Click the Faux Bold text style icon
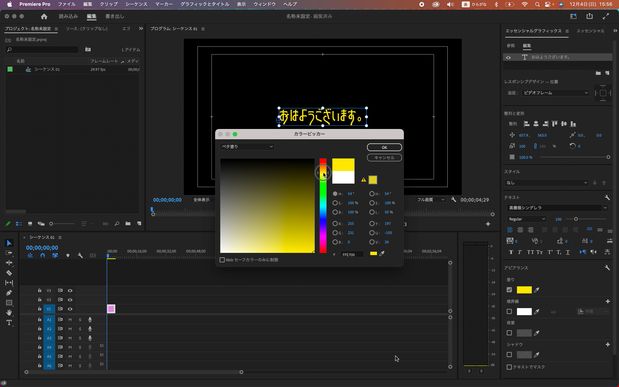This screenshot has height=387, width=619. 511,252
